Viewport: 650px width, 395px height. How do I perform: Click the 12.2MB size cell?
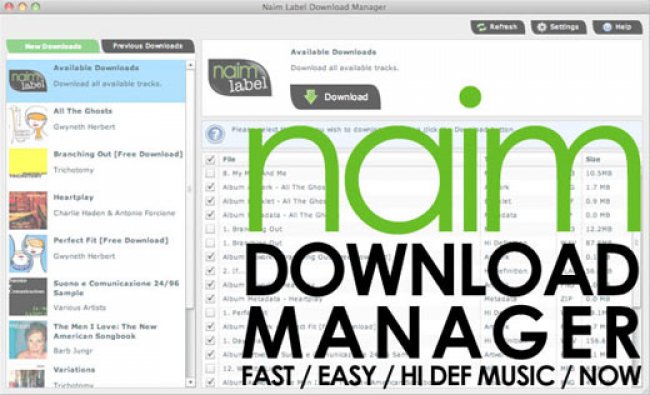pos(599,229)
